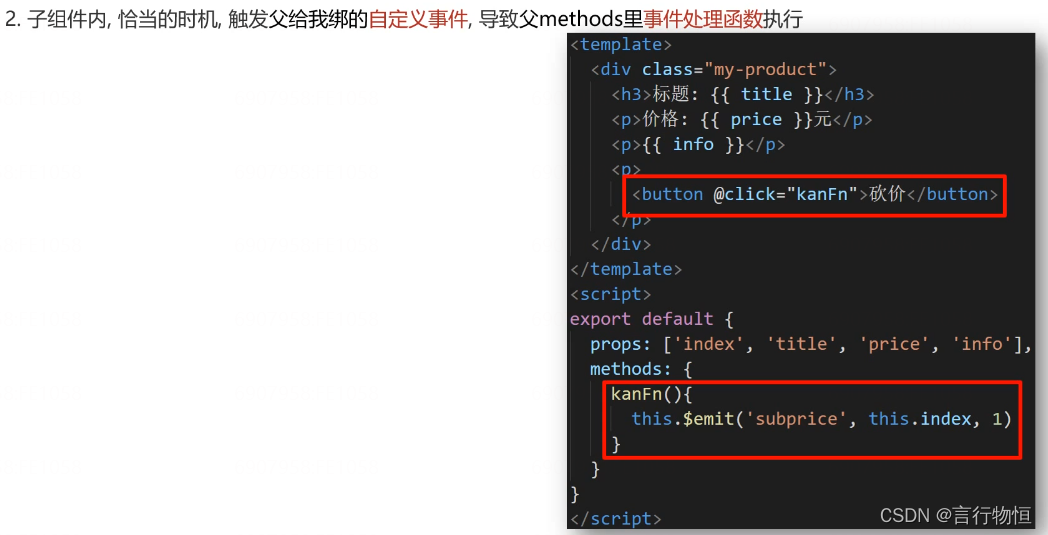Click the methods property name

[621, 369]
